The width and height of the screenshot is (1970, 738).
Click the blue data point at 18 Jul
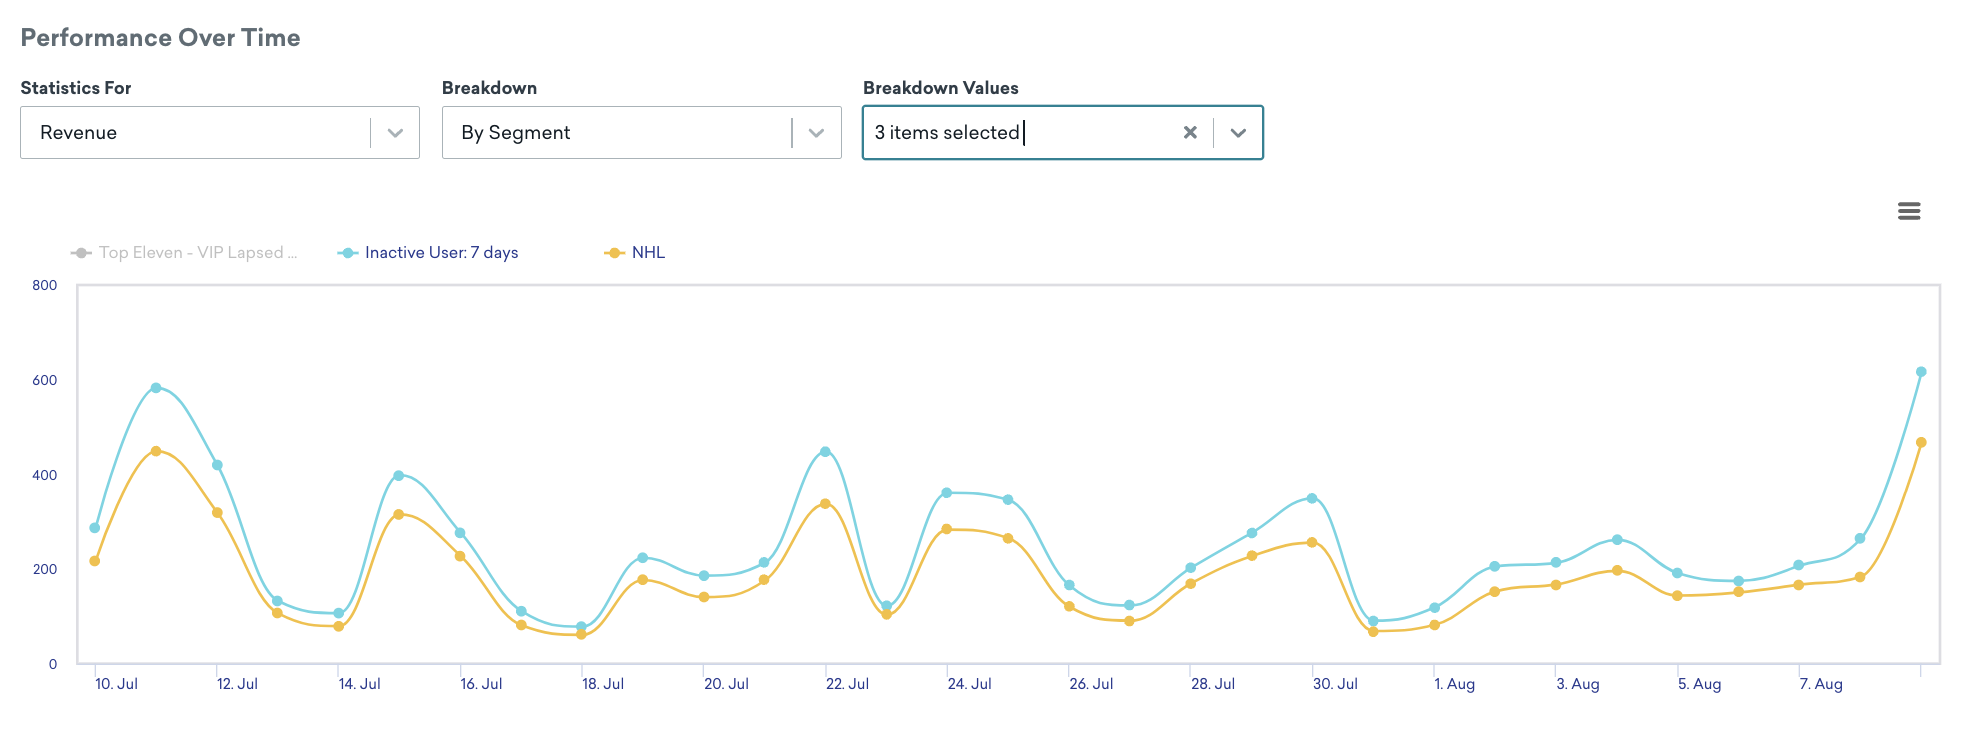point(581,627)
